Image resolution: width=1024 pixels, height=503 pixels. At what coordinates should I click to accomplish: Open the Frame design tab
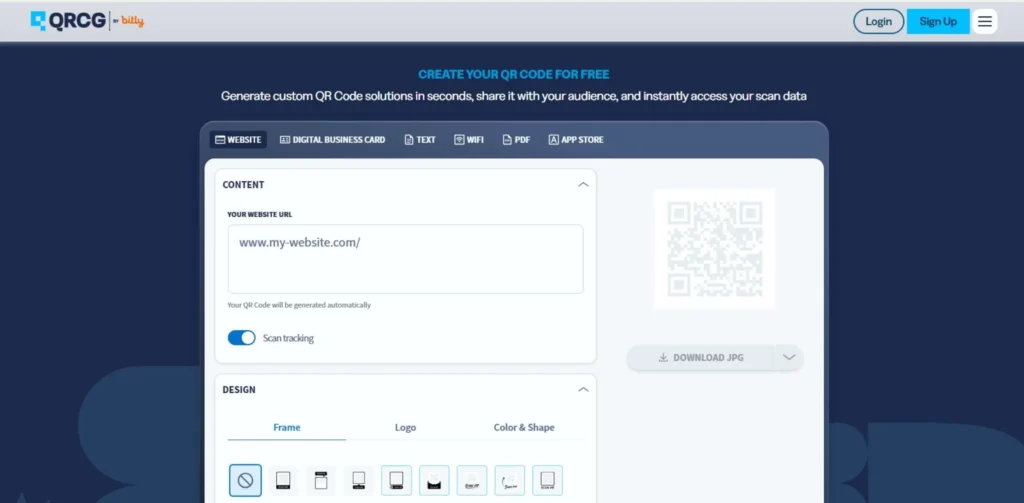287,427
